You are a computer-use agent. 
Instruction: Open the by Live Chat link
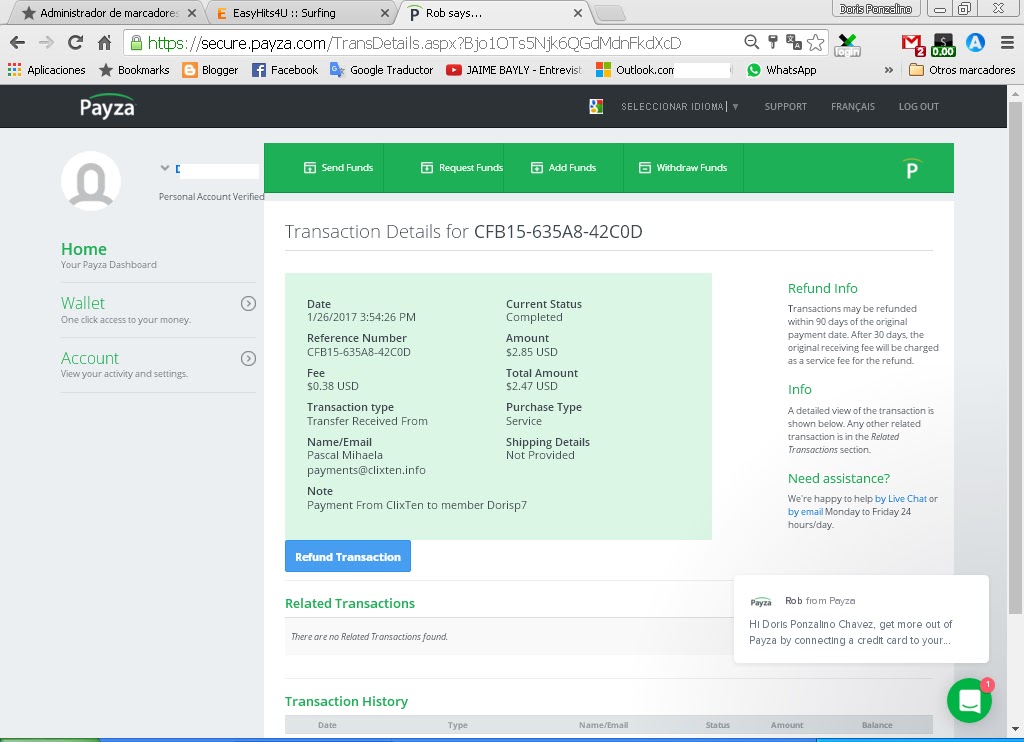901,498
